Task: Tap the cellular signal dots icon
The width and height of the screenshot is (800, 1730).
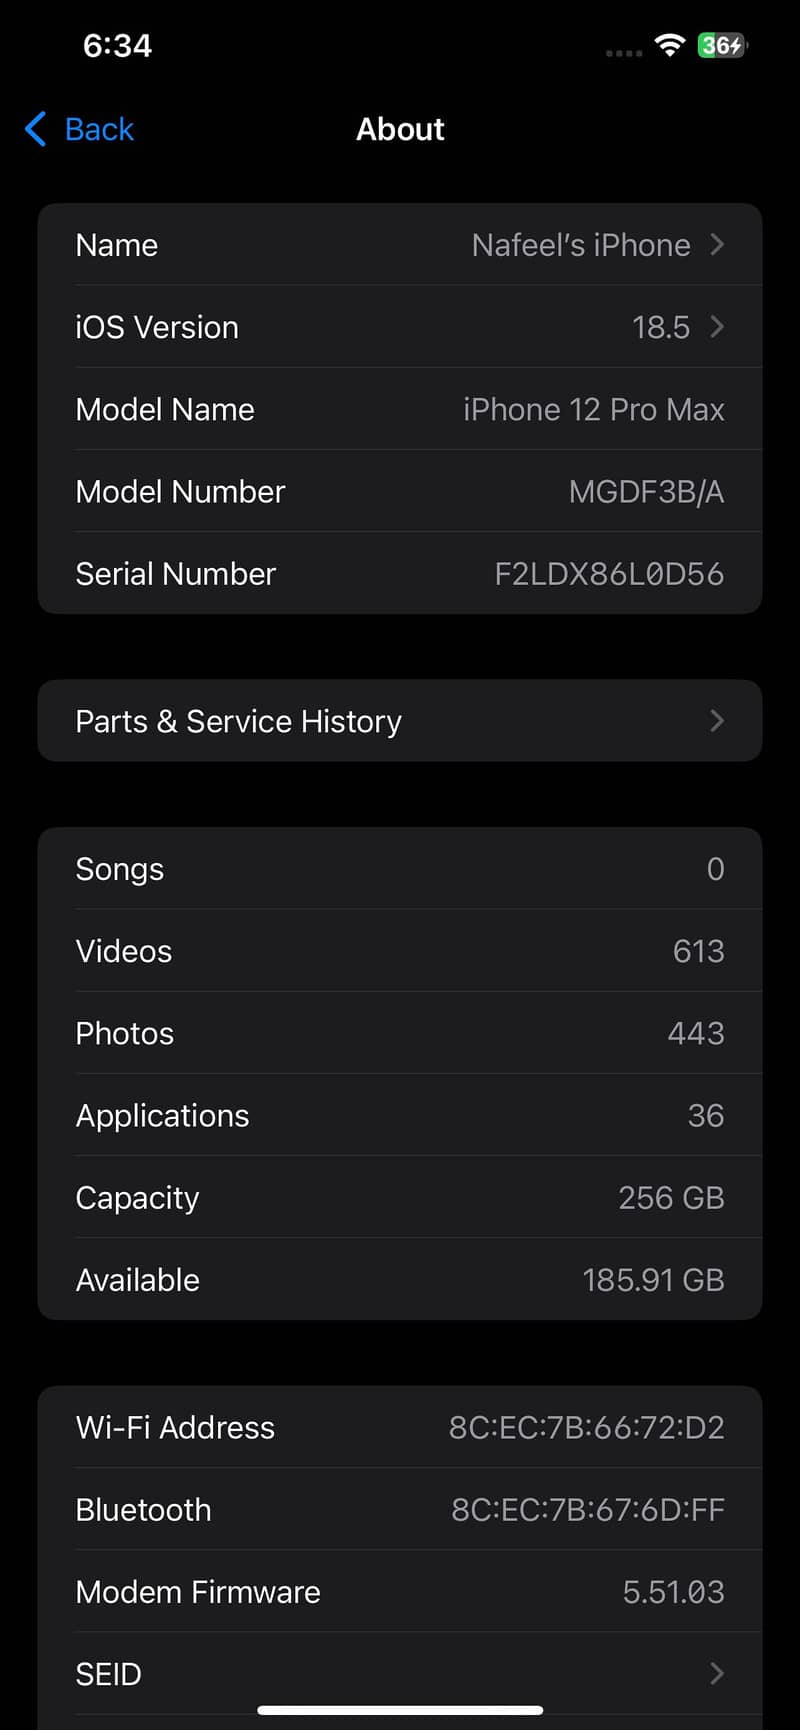Action: point(624,52)
